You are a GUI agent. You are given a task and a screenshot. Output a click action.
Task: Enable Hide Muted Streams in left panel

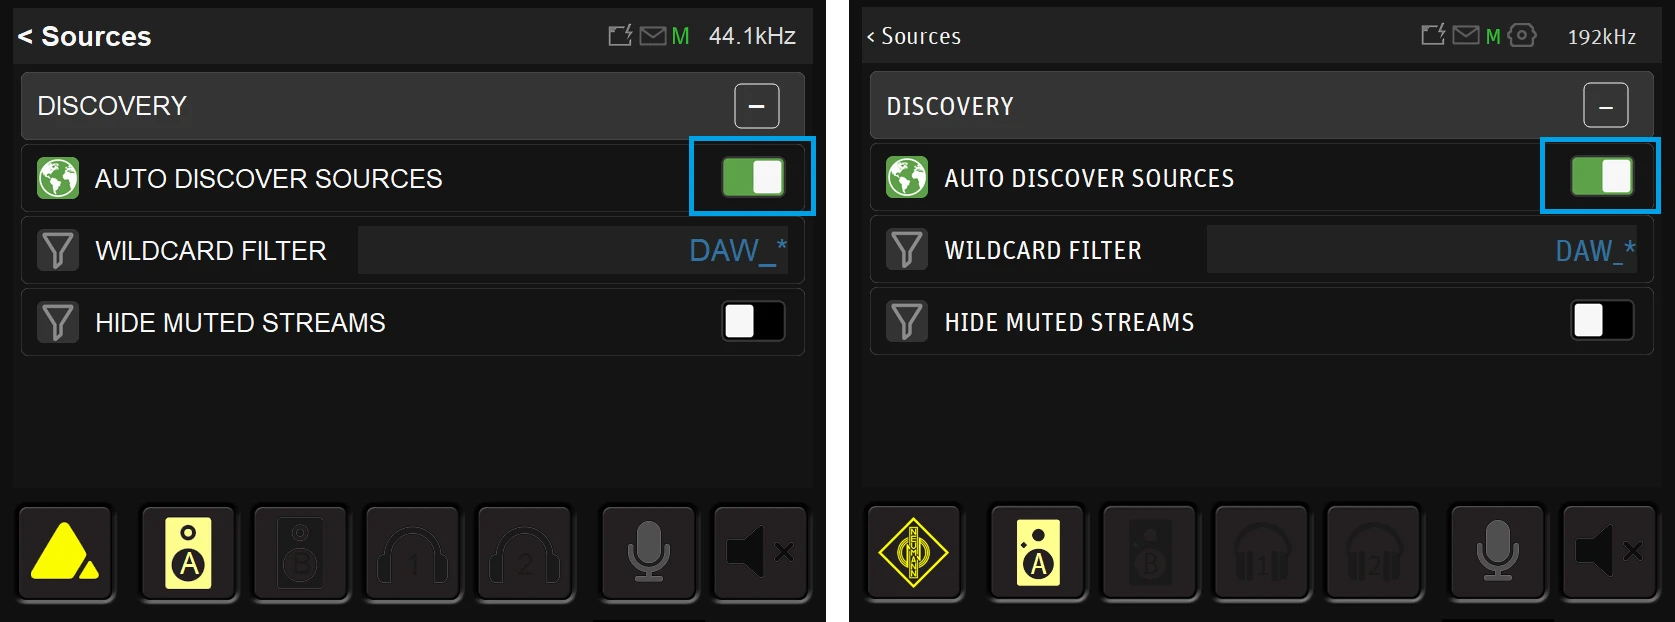click(753, 322)
